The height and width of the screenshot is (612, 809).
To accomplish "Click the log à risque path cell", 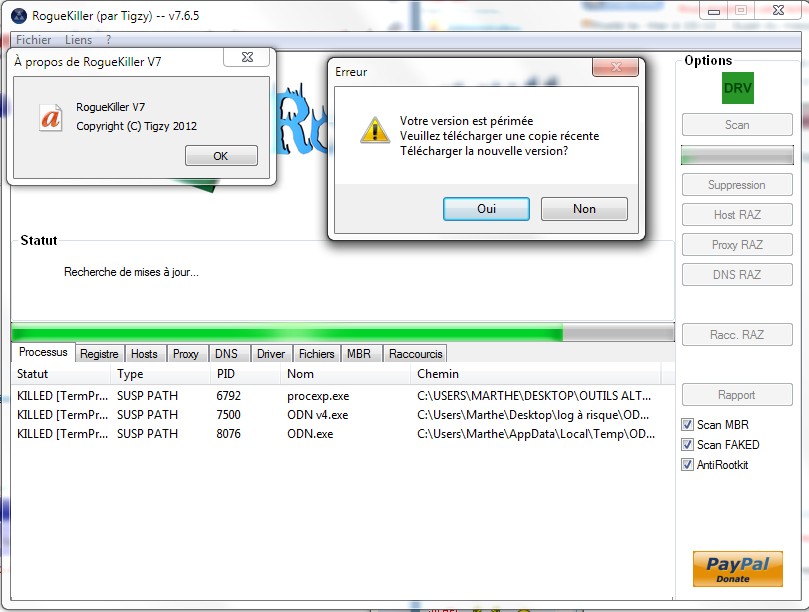I will [x=533, y=415].
